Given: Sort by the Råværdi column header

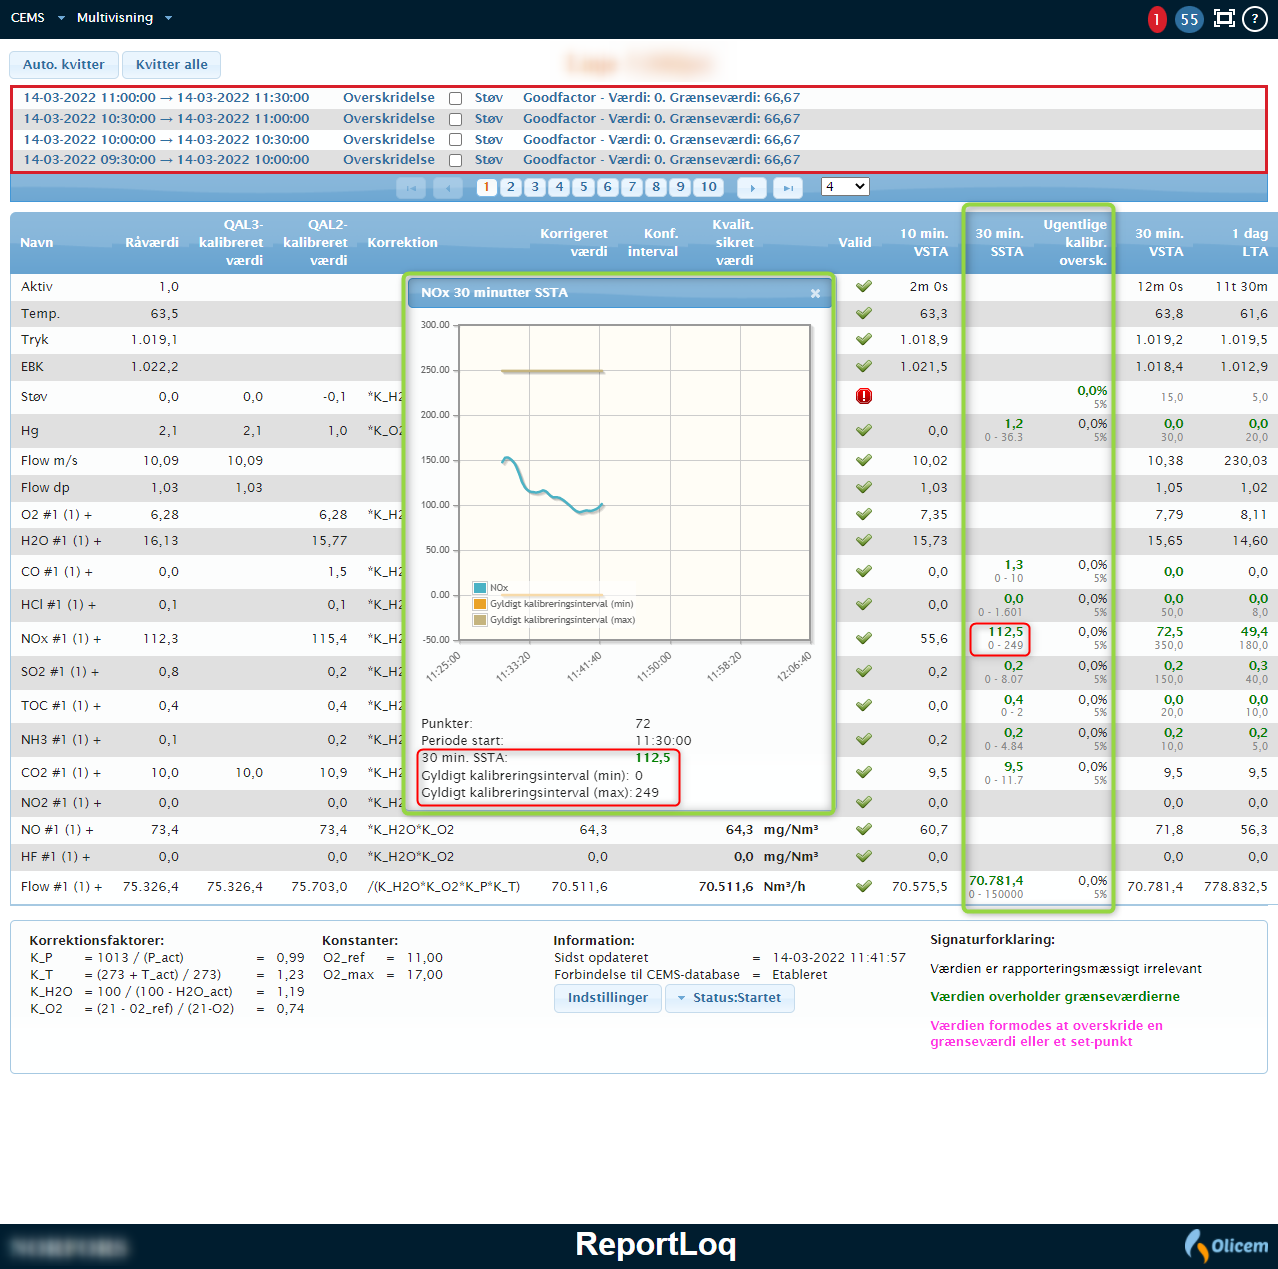Looking at the screenshot, I should (152, 243).
